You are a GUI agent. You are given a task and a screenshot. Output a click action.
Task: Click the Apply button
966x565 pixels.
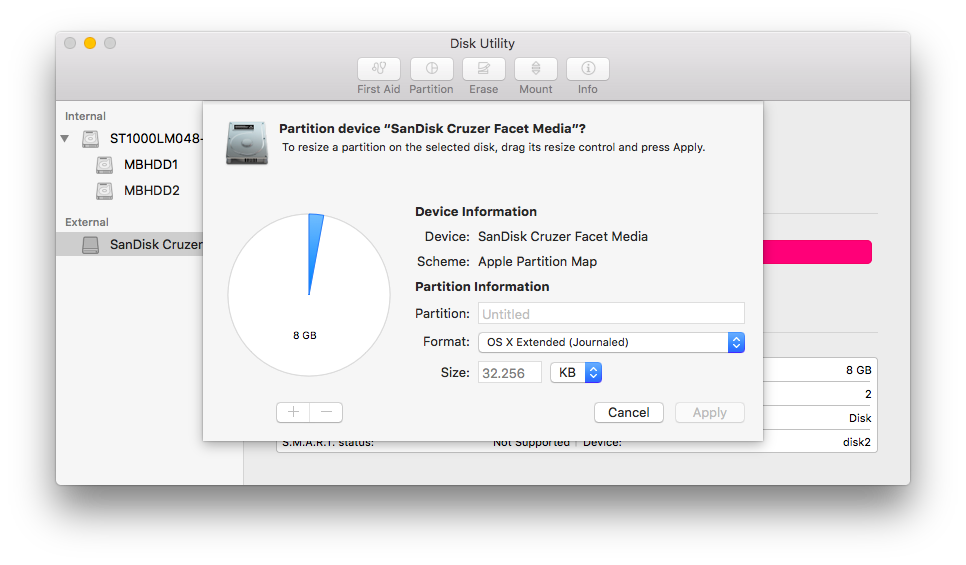pyautogui.click(x=710, y=412)
